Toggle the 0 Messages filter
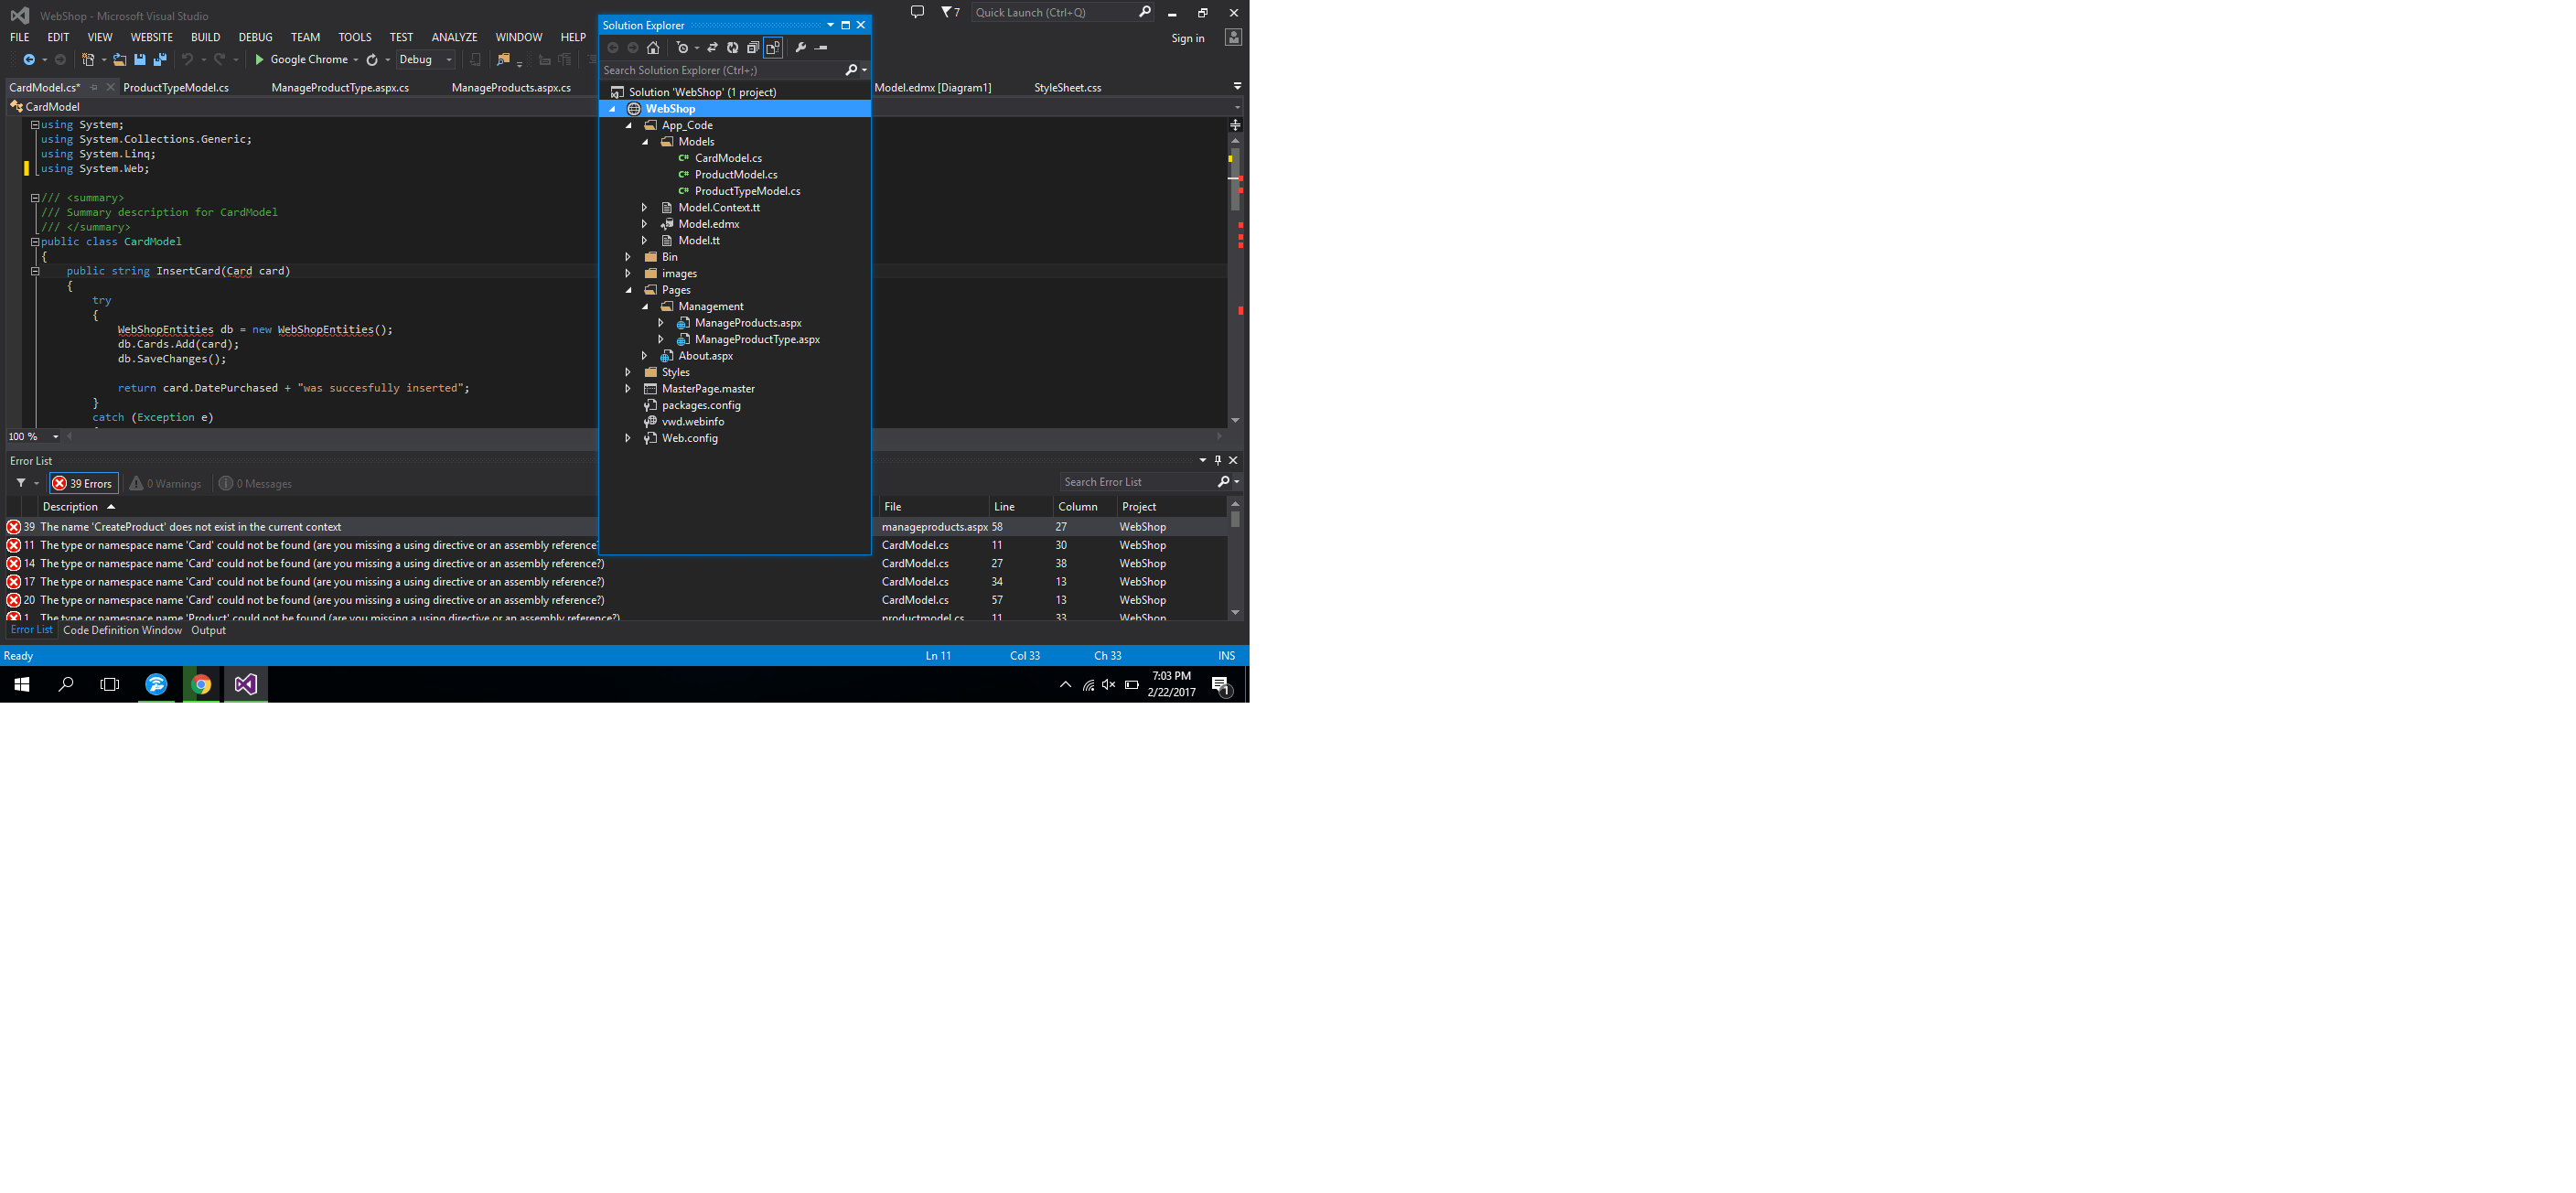The height and width of the screenshot is (1193, 2576). (256, 484)
